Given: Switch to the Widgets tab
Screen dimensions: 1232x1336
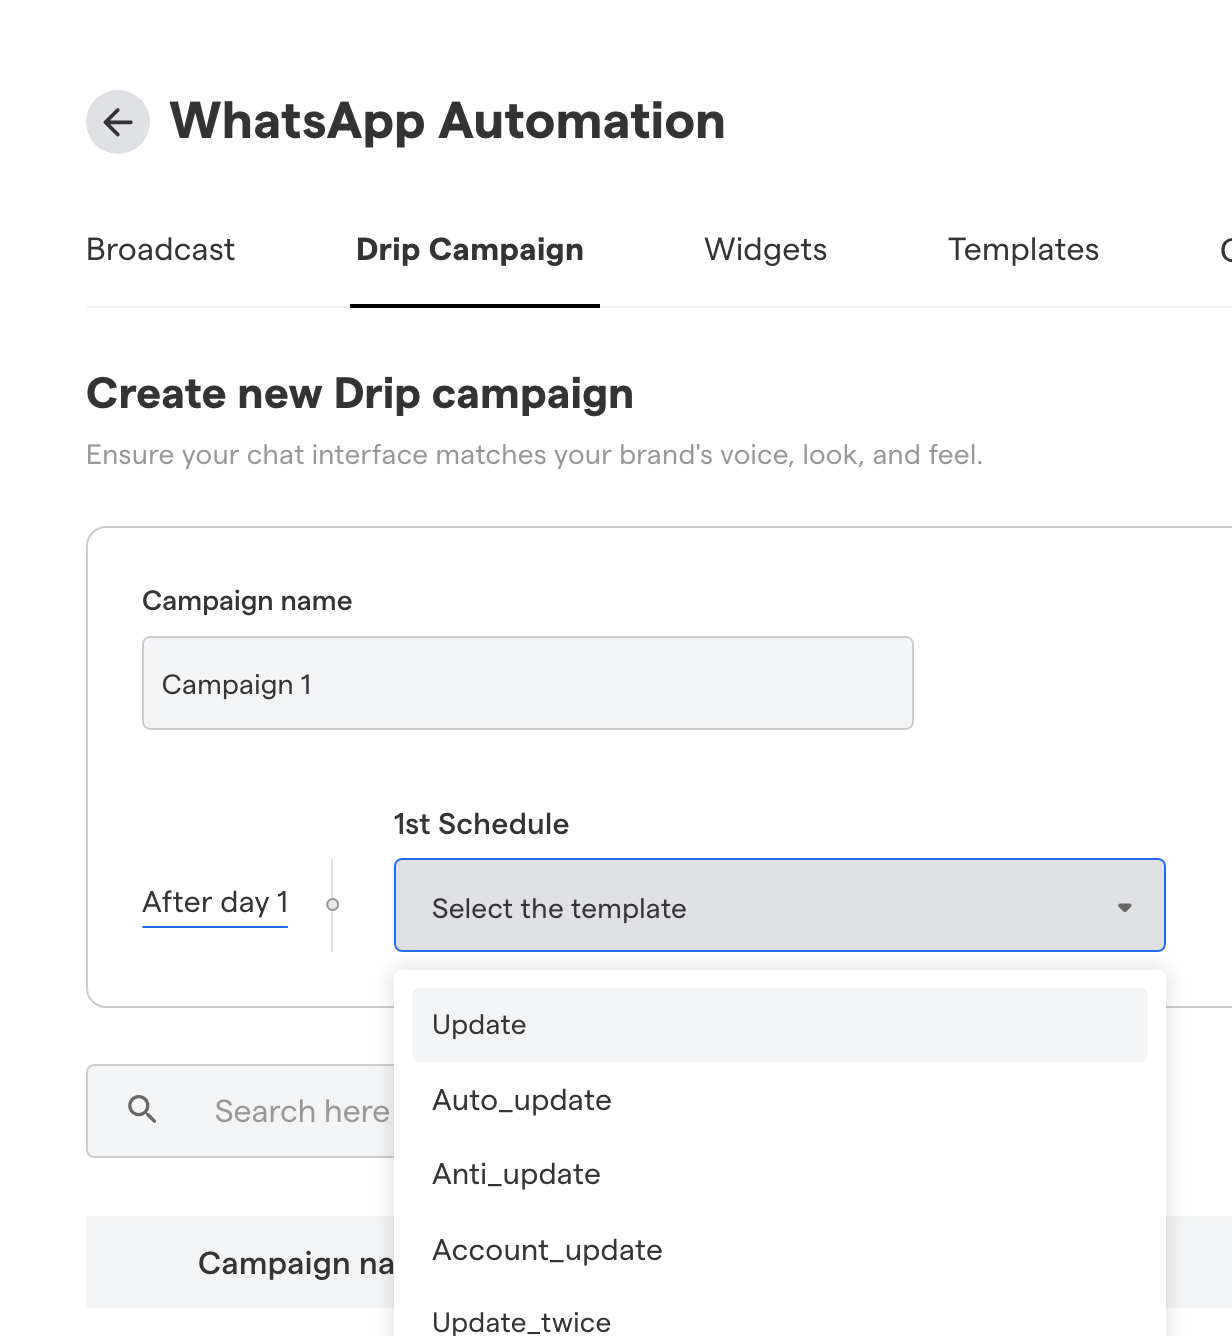Looking at the screenshot, I should (765, 250).
